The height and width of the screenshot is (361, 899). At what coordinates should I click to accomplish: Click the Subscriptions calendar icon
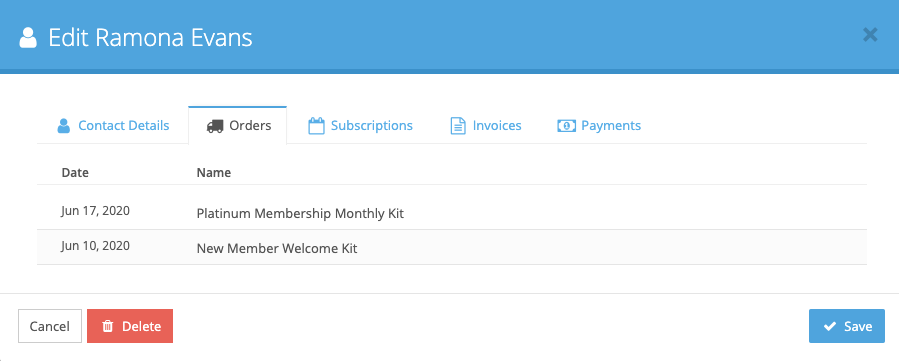pos(316,125)
